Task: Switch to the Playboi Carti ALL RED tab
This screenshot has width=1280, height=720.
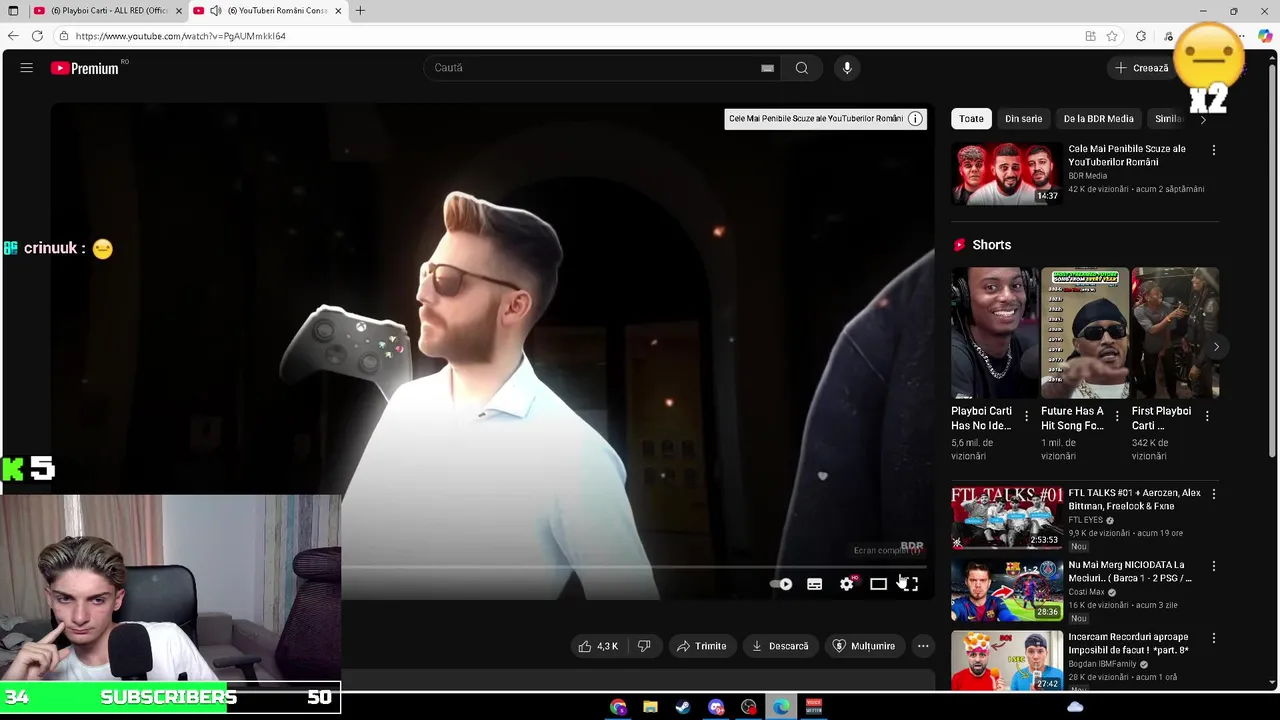Action: 106,11
